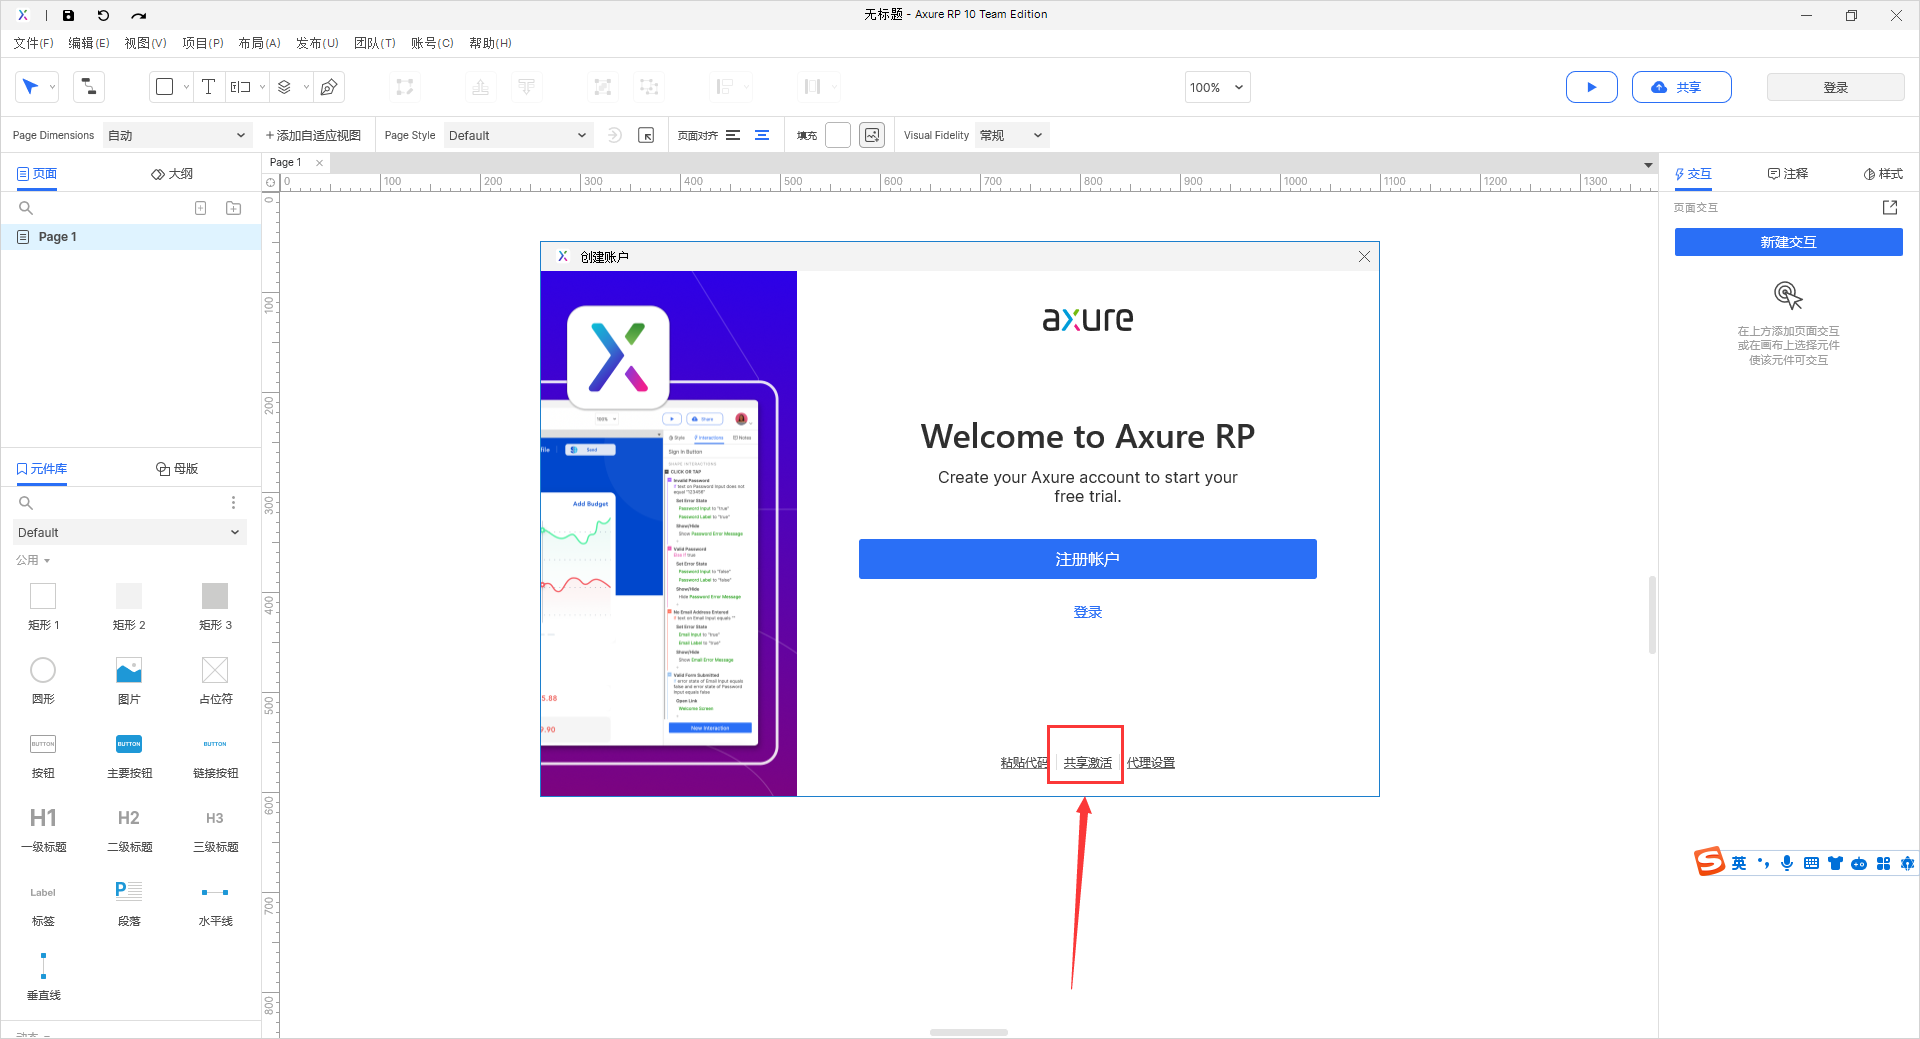The height and width of the screenshot is (1039, 1920).
Task: Select the connector tool in the toolbar
Action: point(88,87)
